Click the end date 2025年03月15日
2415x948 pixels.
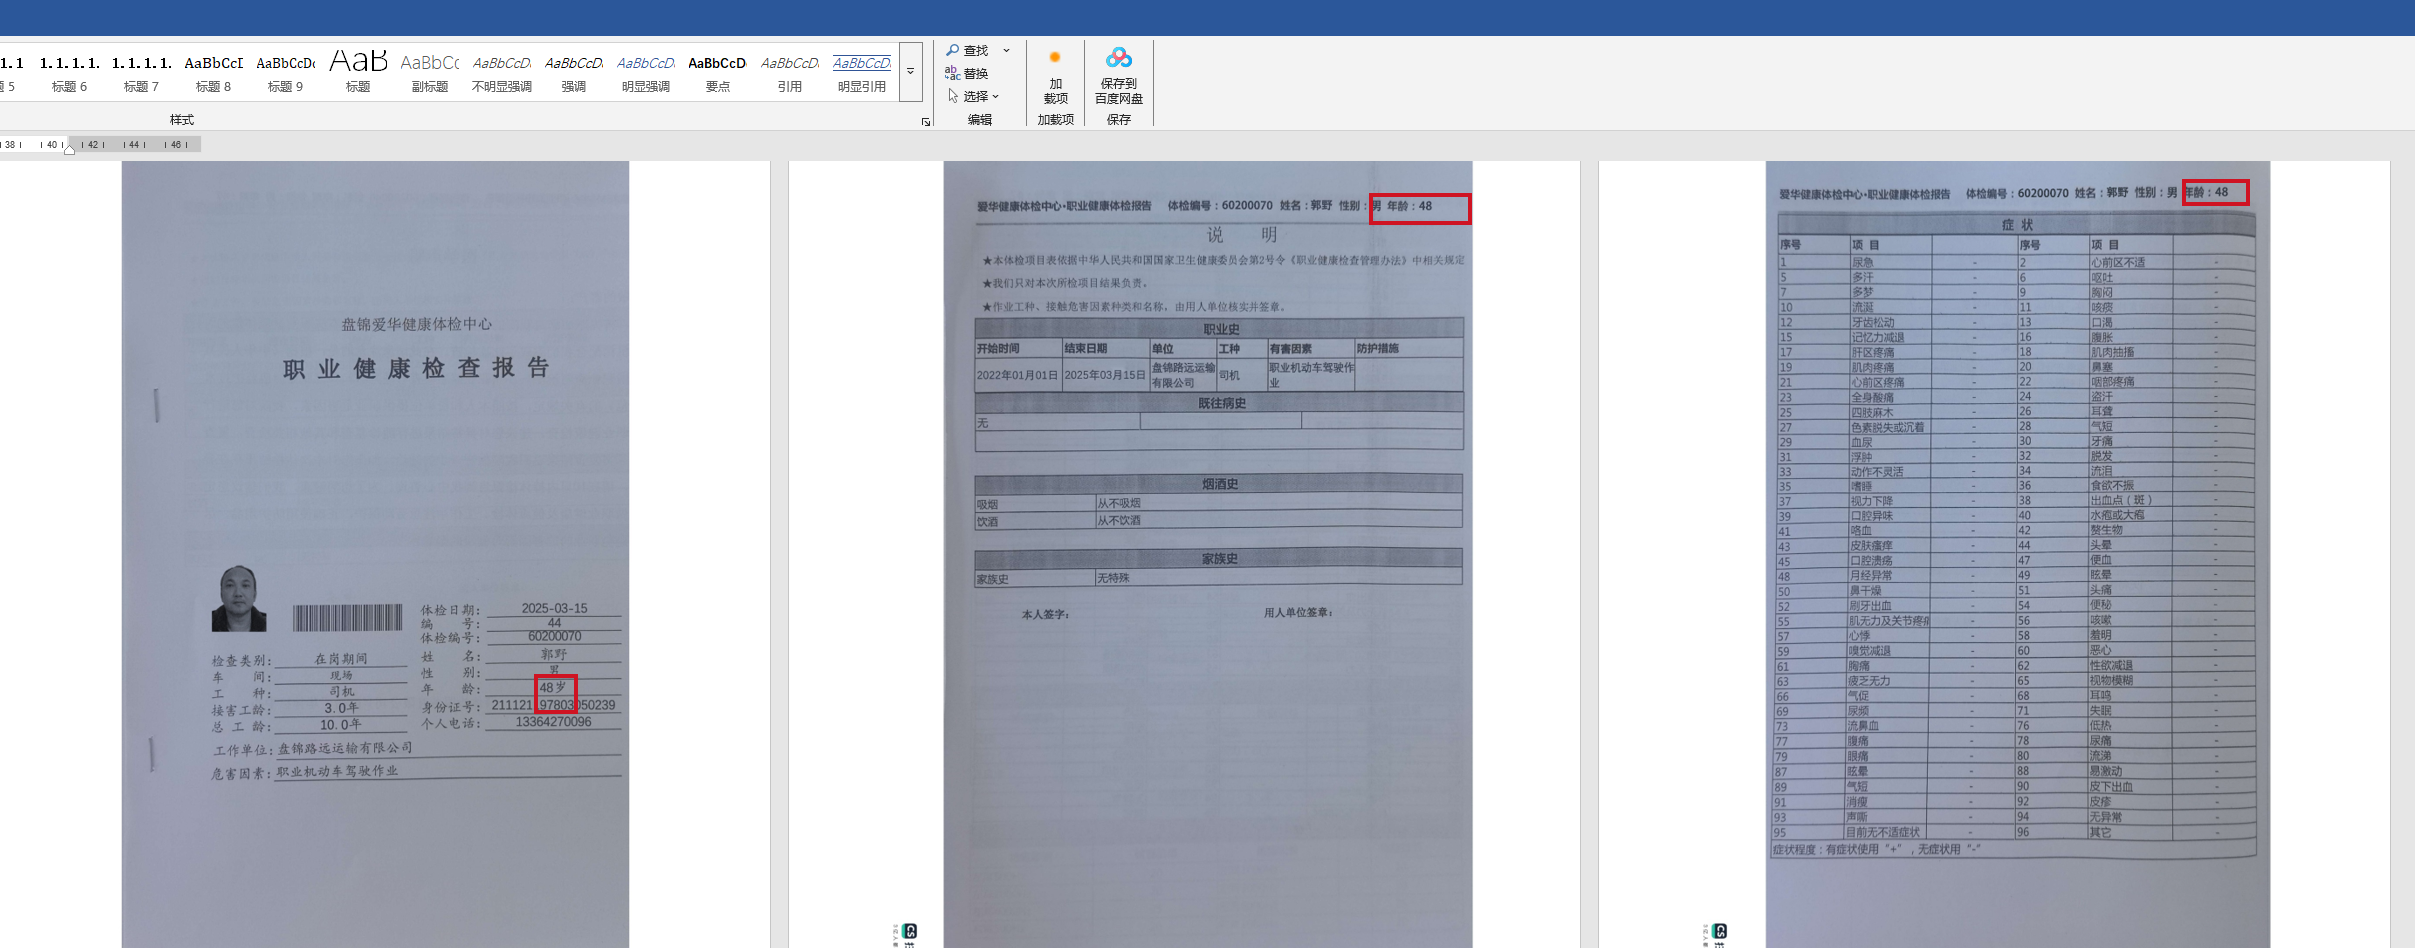pos(1105,375)
